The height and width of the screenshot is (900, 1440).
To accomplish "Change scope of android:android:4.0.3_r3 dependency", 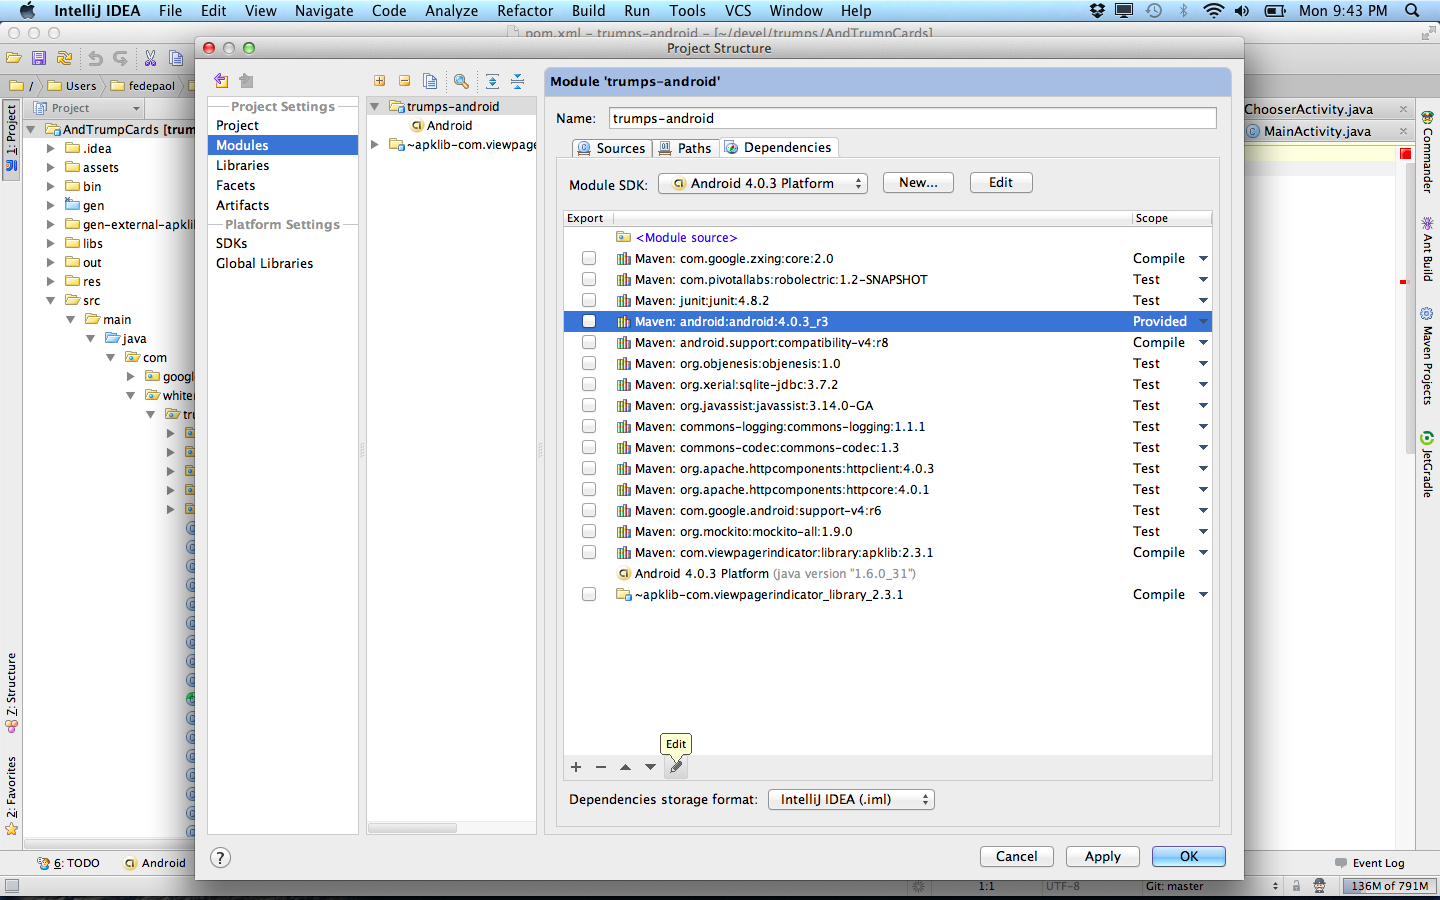I will (1170, 321).
